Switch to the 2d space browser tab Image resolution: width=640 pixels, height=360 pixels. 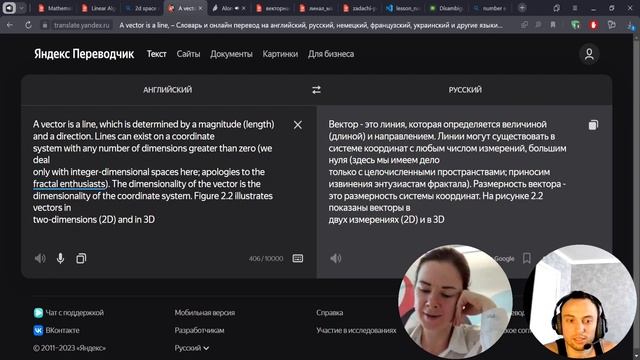coord(142,8)
